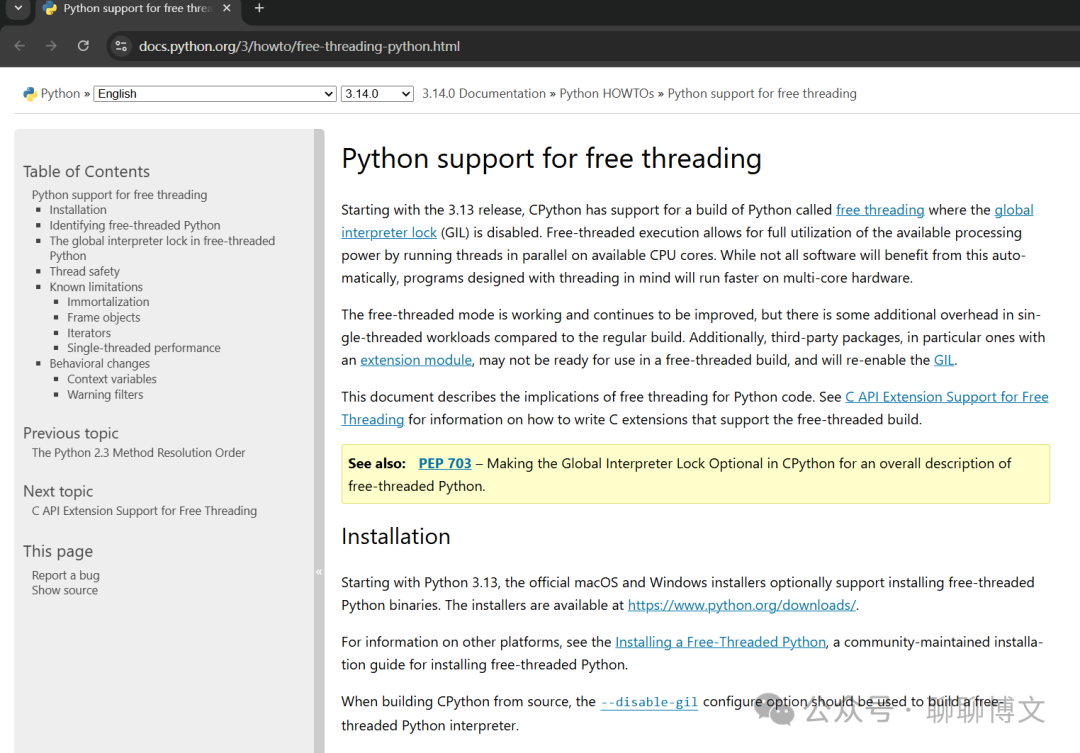Click the main page title heading
Viewport: 1080px width, 753px height.
(x=551, y=158)
